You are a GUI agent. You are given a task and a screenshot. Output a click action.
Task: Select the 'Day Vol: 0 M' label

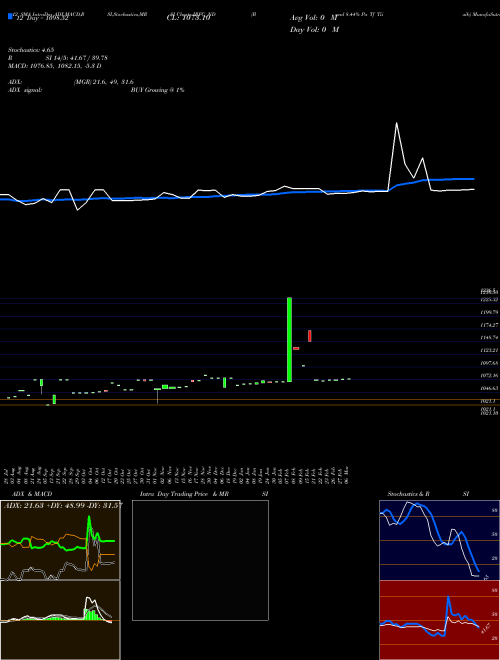point(314,30)
